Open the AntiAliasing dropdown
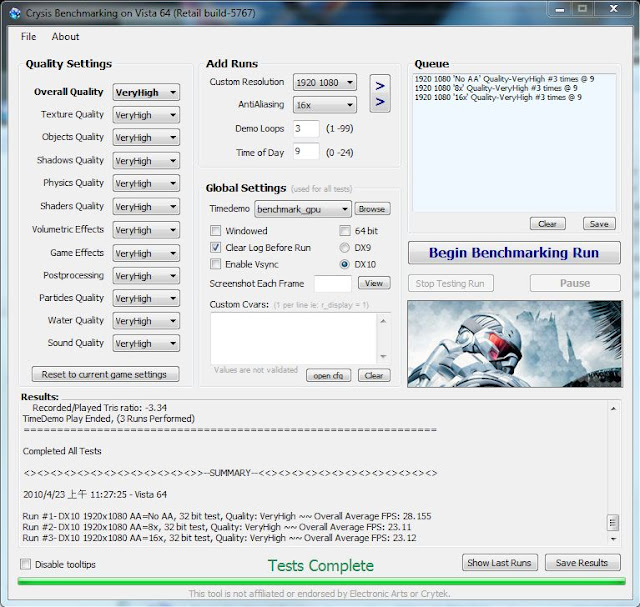The image size is (640, 607). pyautogui.click(x=324, y=105)
